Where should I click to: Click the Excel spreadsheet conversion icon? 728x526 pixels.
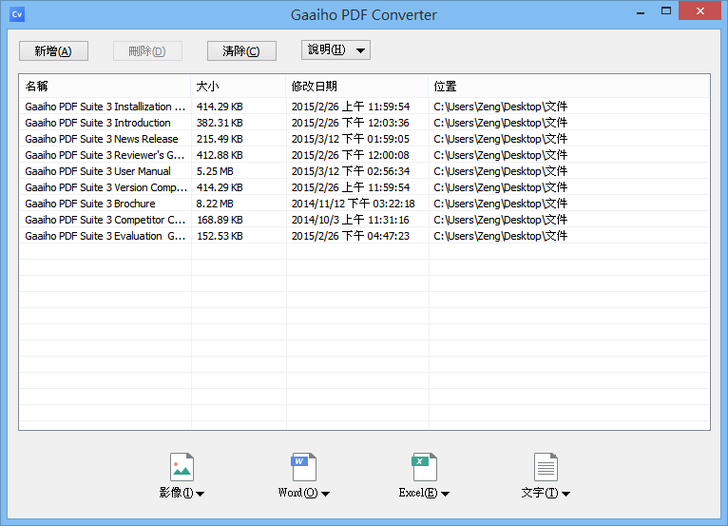pos(424,467)
